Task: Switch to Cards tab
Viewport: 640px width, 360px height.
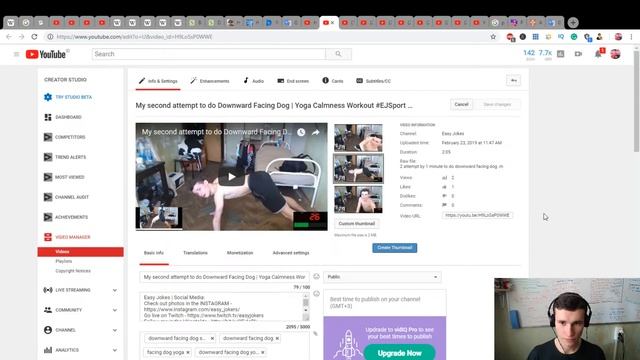Action: pos(333,81)
